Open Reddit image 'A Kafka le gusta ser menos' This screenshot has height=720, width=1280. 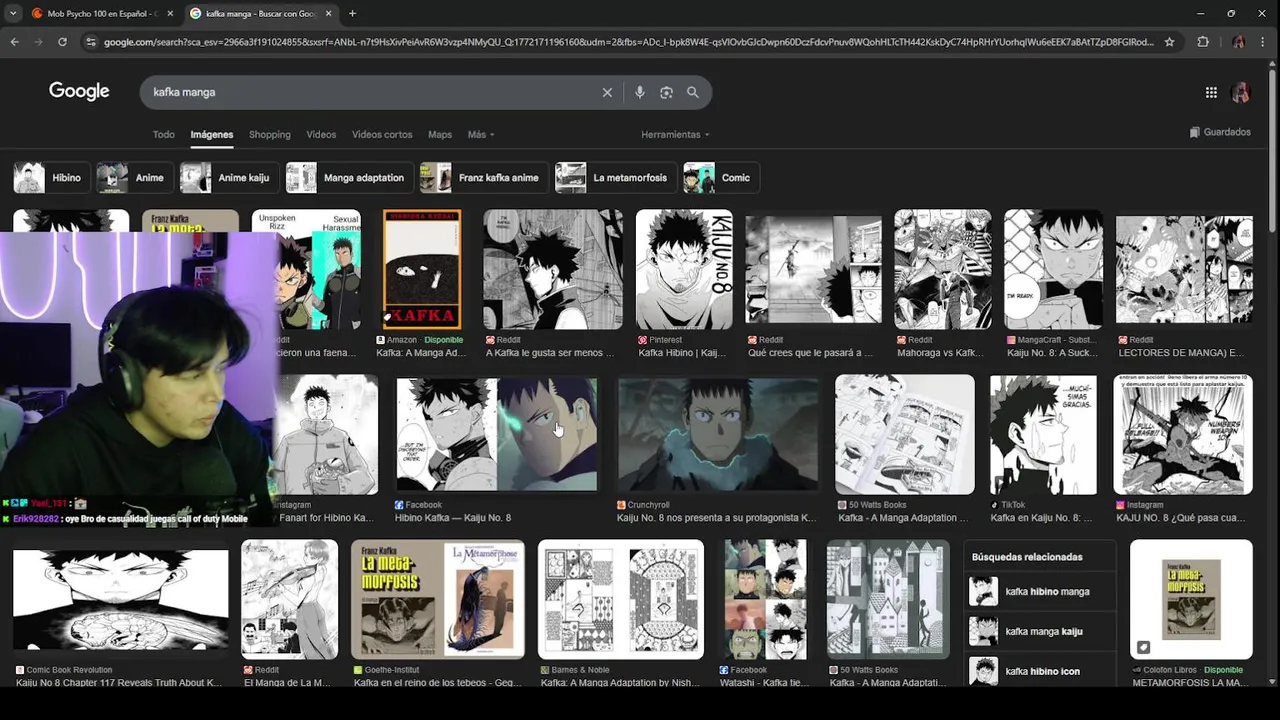[553, 269]
